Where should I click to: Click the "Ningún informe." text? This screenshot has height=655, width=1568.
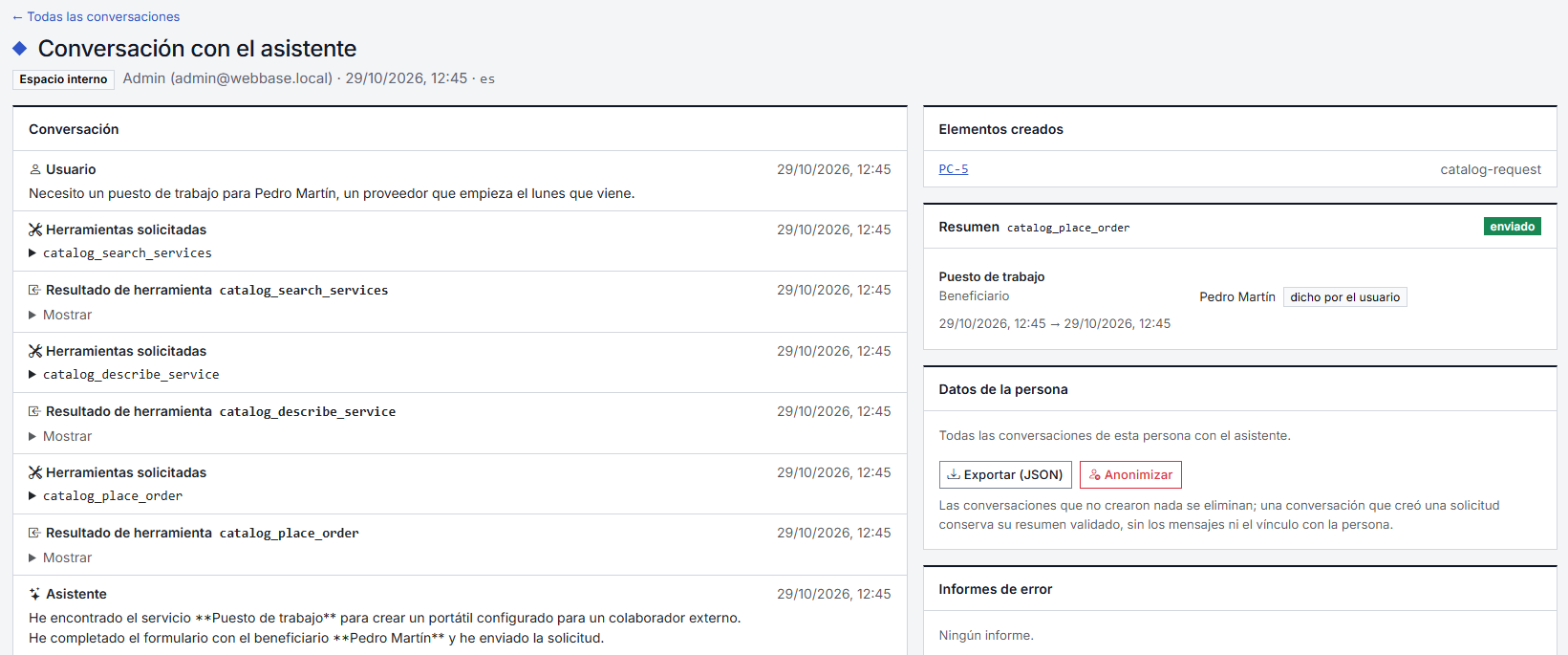[x=984, y=634]
